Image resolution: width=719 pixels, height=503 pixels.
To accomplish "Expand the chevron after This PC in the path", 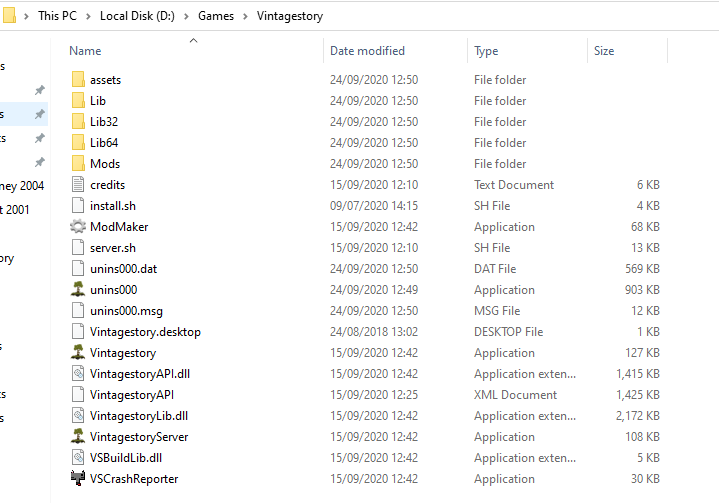I will pos(90,17).
